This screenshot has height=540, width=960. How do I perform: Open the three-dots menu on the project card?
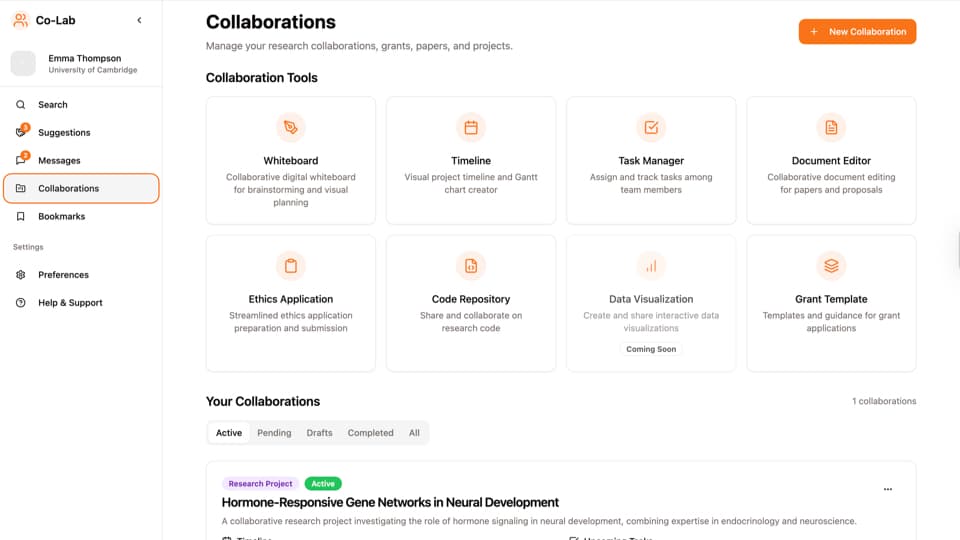tap(888, 489)
